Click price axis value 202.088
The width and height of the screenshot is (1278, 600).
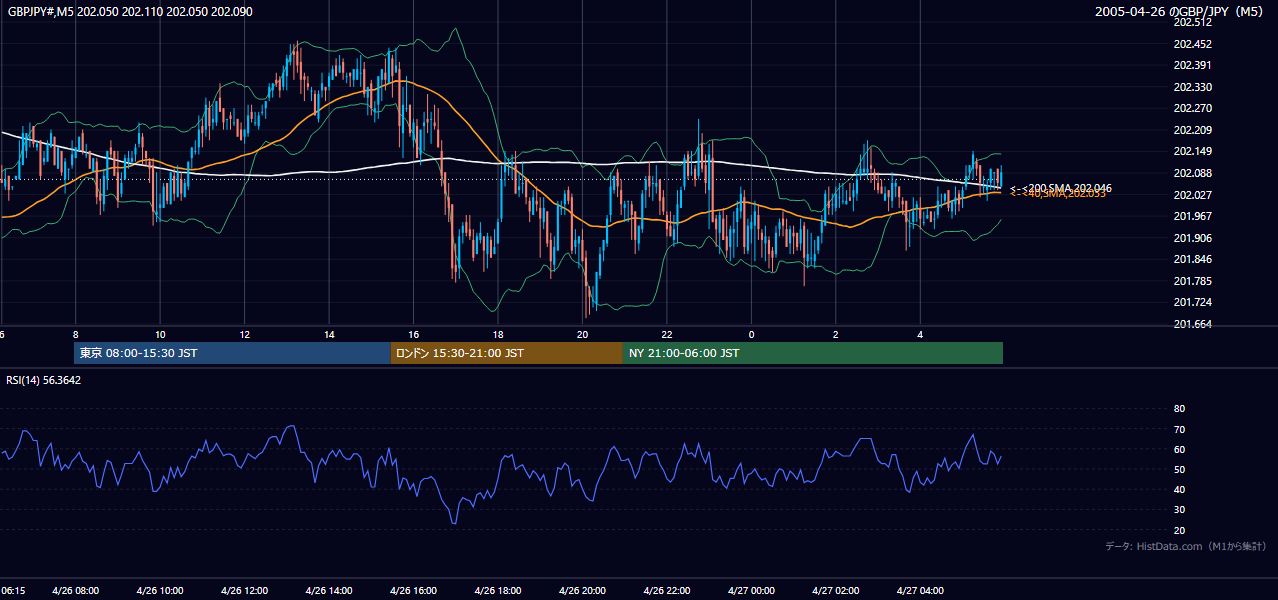[x=1193, y=173]
